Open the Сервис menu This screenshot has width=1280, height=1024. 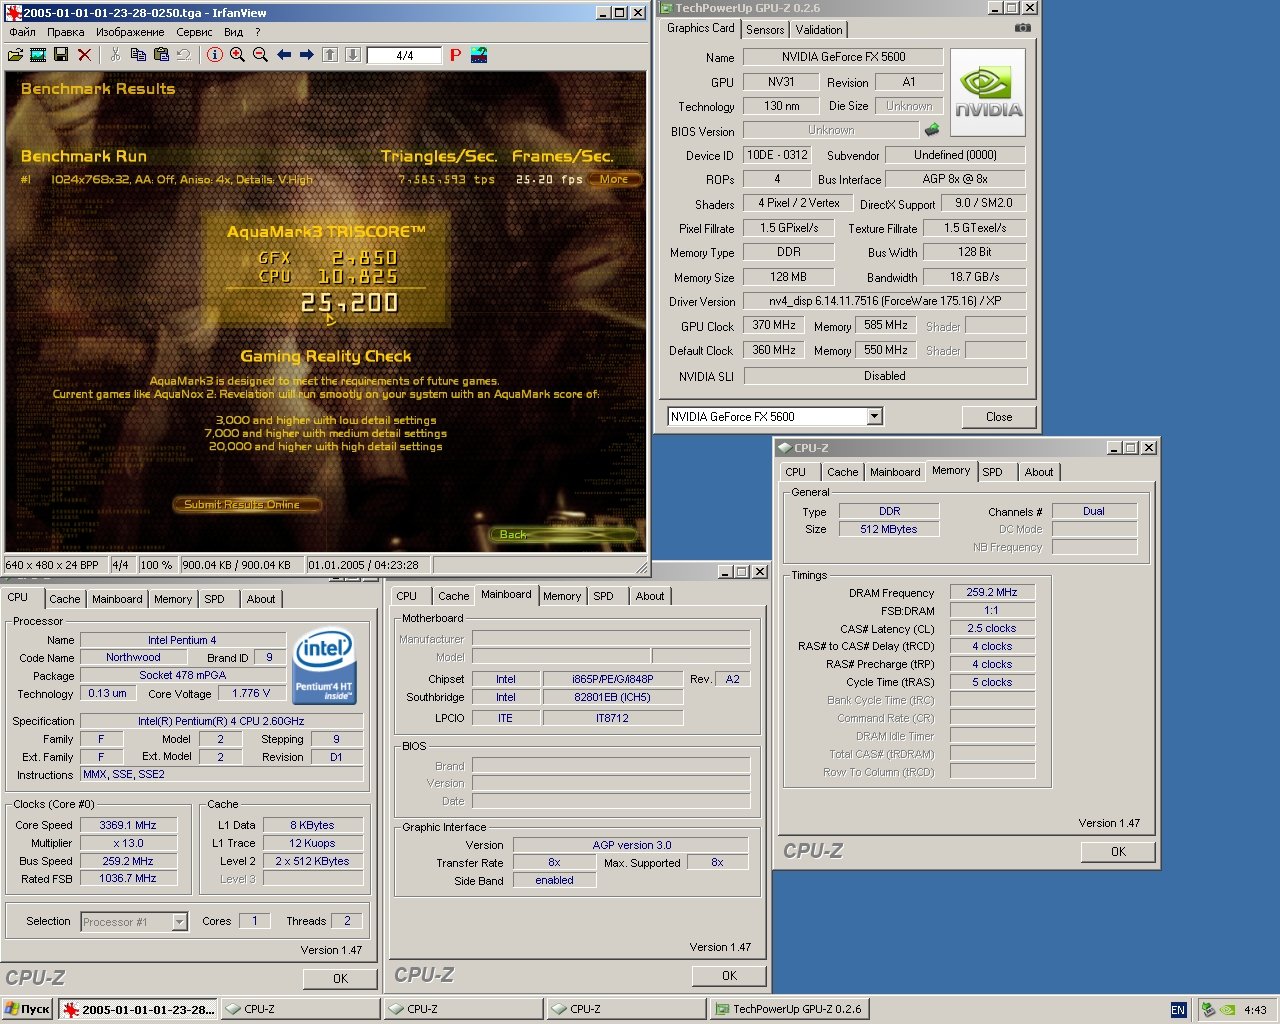194,32
